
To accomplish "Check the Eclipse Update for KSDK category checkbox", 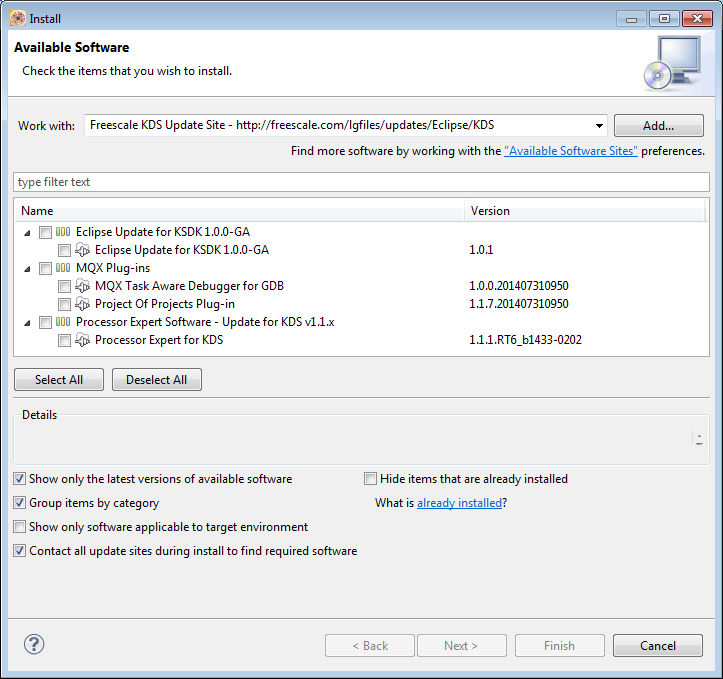I will pos(45,232).
